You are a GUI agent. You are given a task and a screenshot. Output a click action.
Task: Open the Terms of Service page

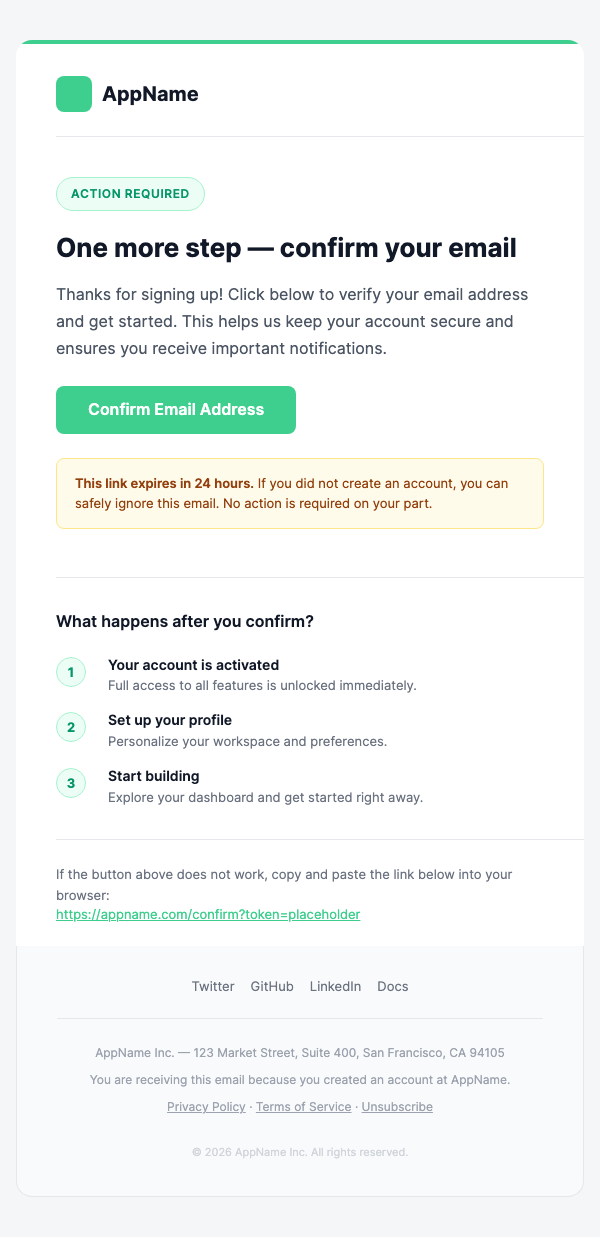(304, 1107)
